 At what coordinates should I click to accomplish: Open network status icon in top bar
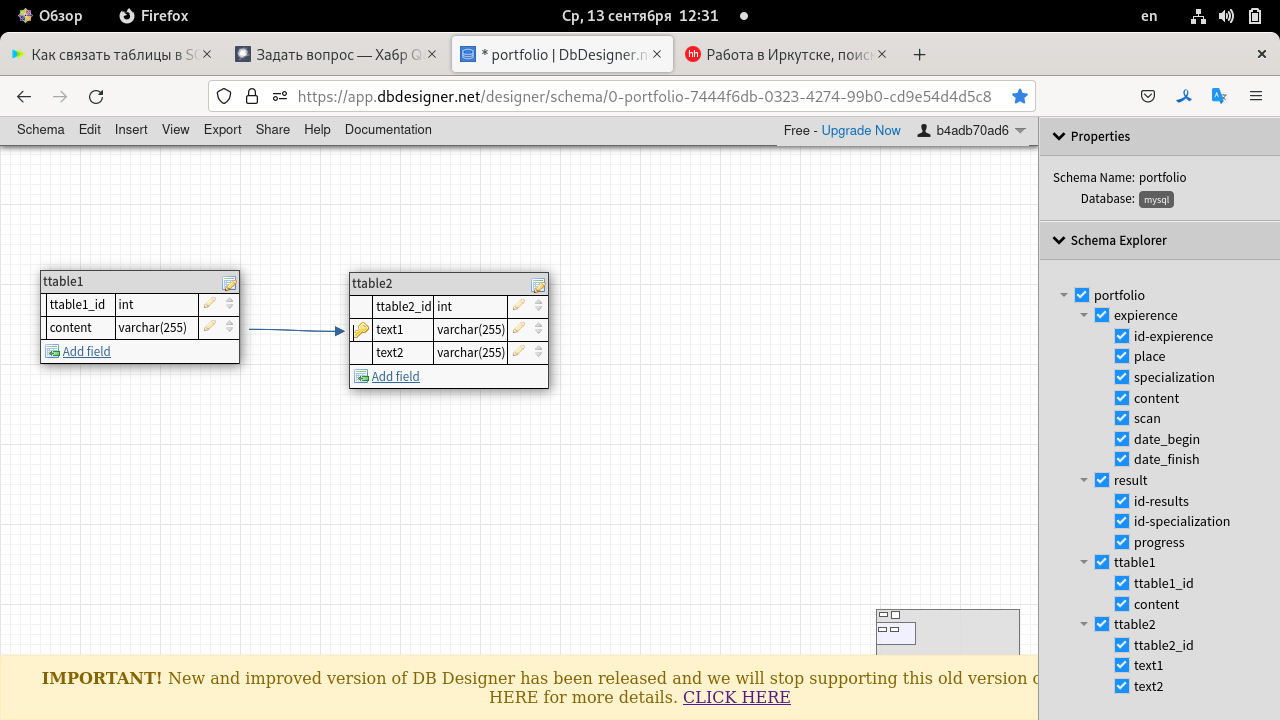point(1198,16)
